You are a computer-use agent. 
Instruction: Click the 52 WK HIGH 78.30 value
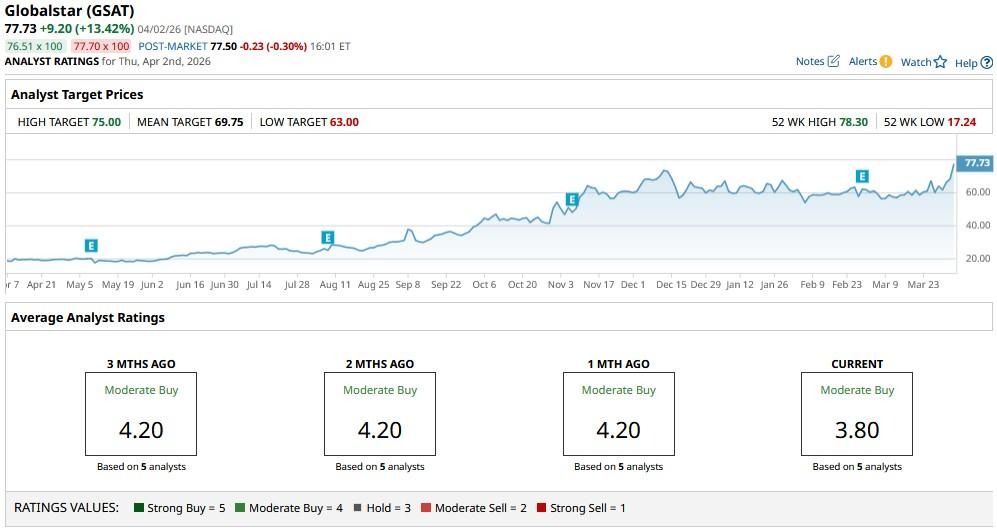coord(853,122)
